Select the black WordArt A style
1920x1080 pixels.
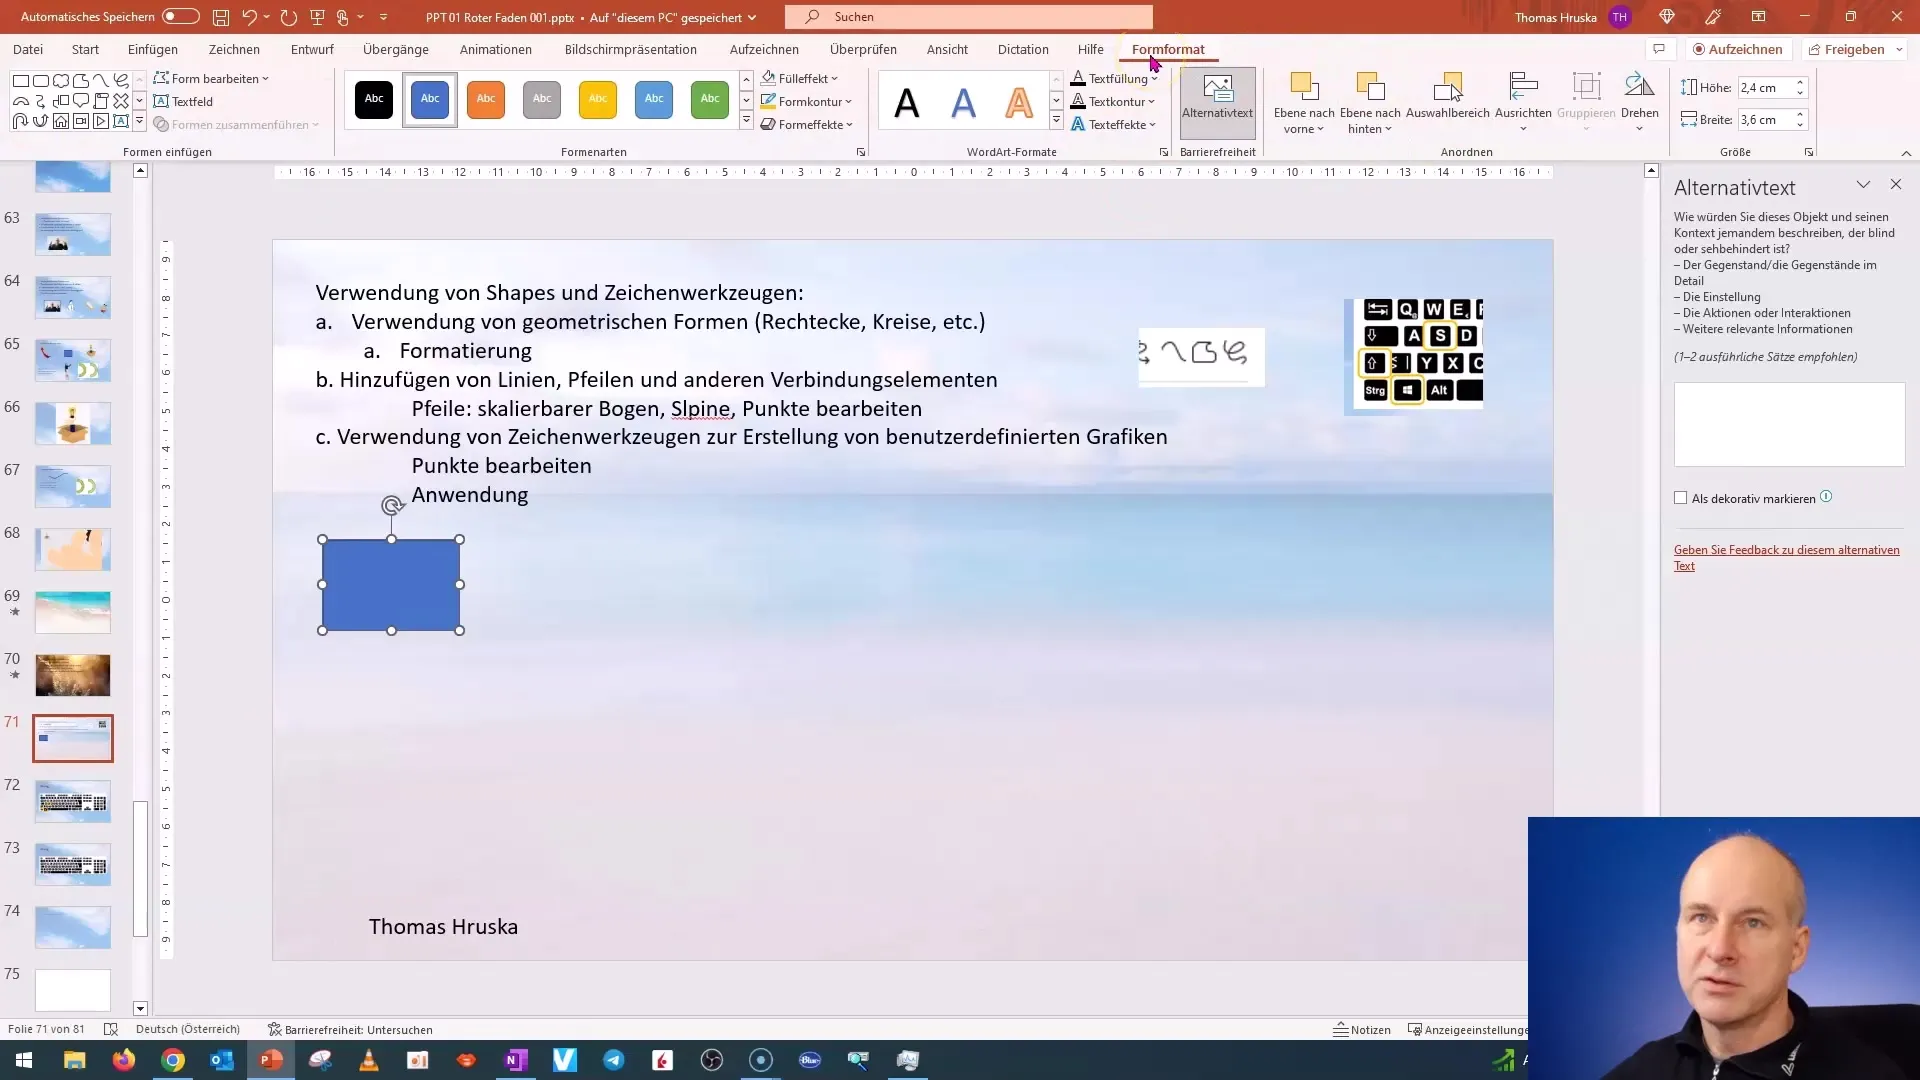[x=907, y=102]
